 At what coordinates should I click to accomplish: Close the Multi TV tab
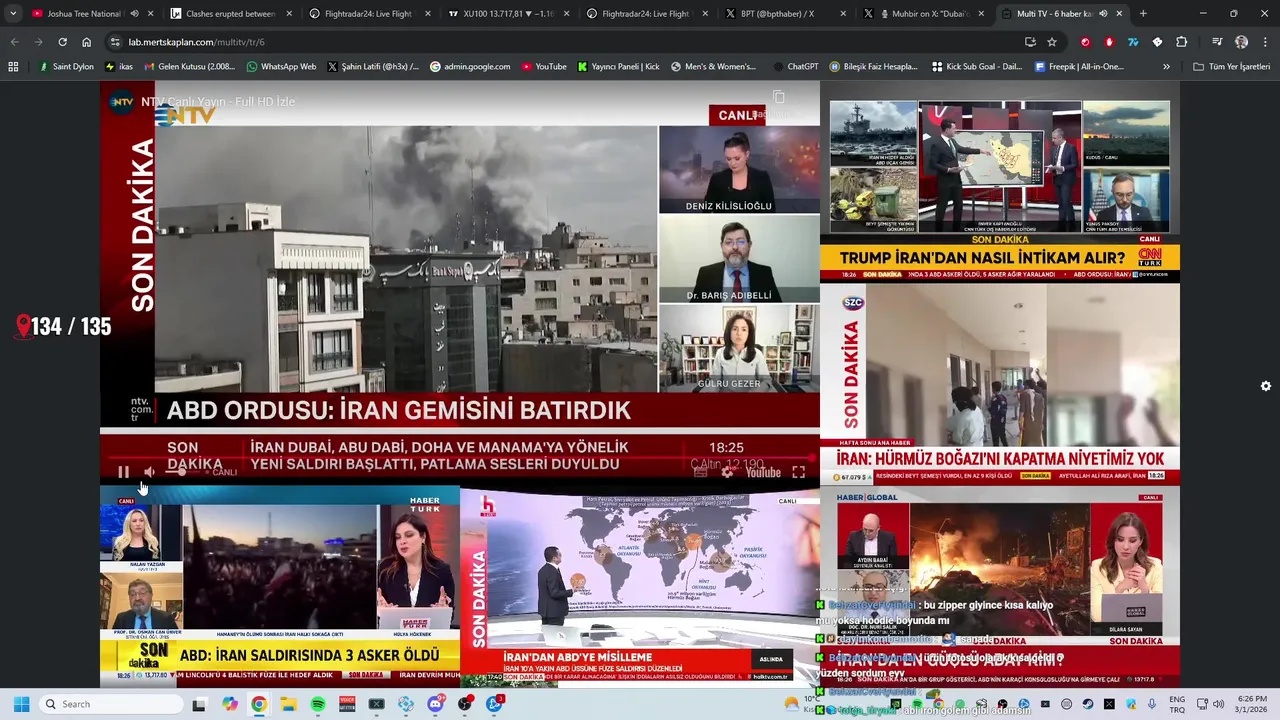[x=1119, y=14]
